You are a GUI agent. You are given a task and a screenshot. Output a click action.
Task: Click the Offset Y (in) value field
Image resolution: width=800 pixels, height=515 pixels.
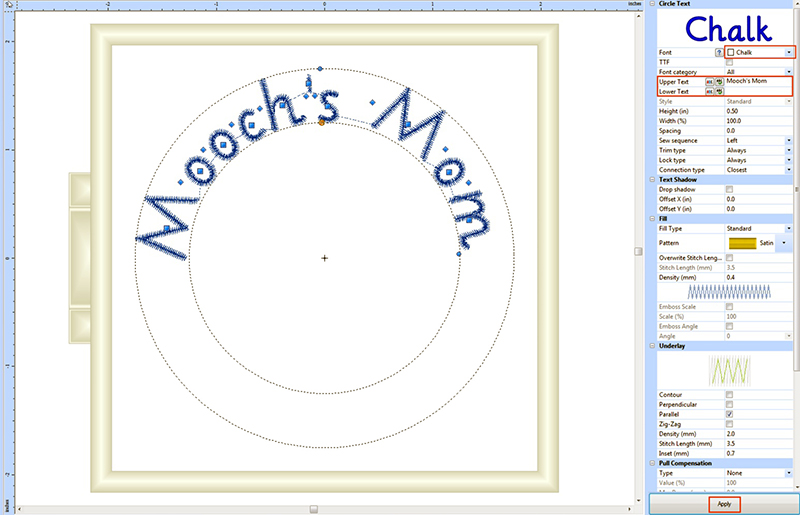point(758,209)
